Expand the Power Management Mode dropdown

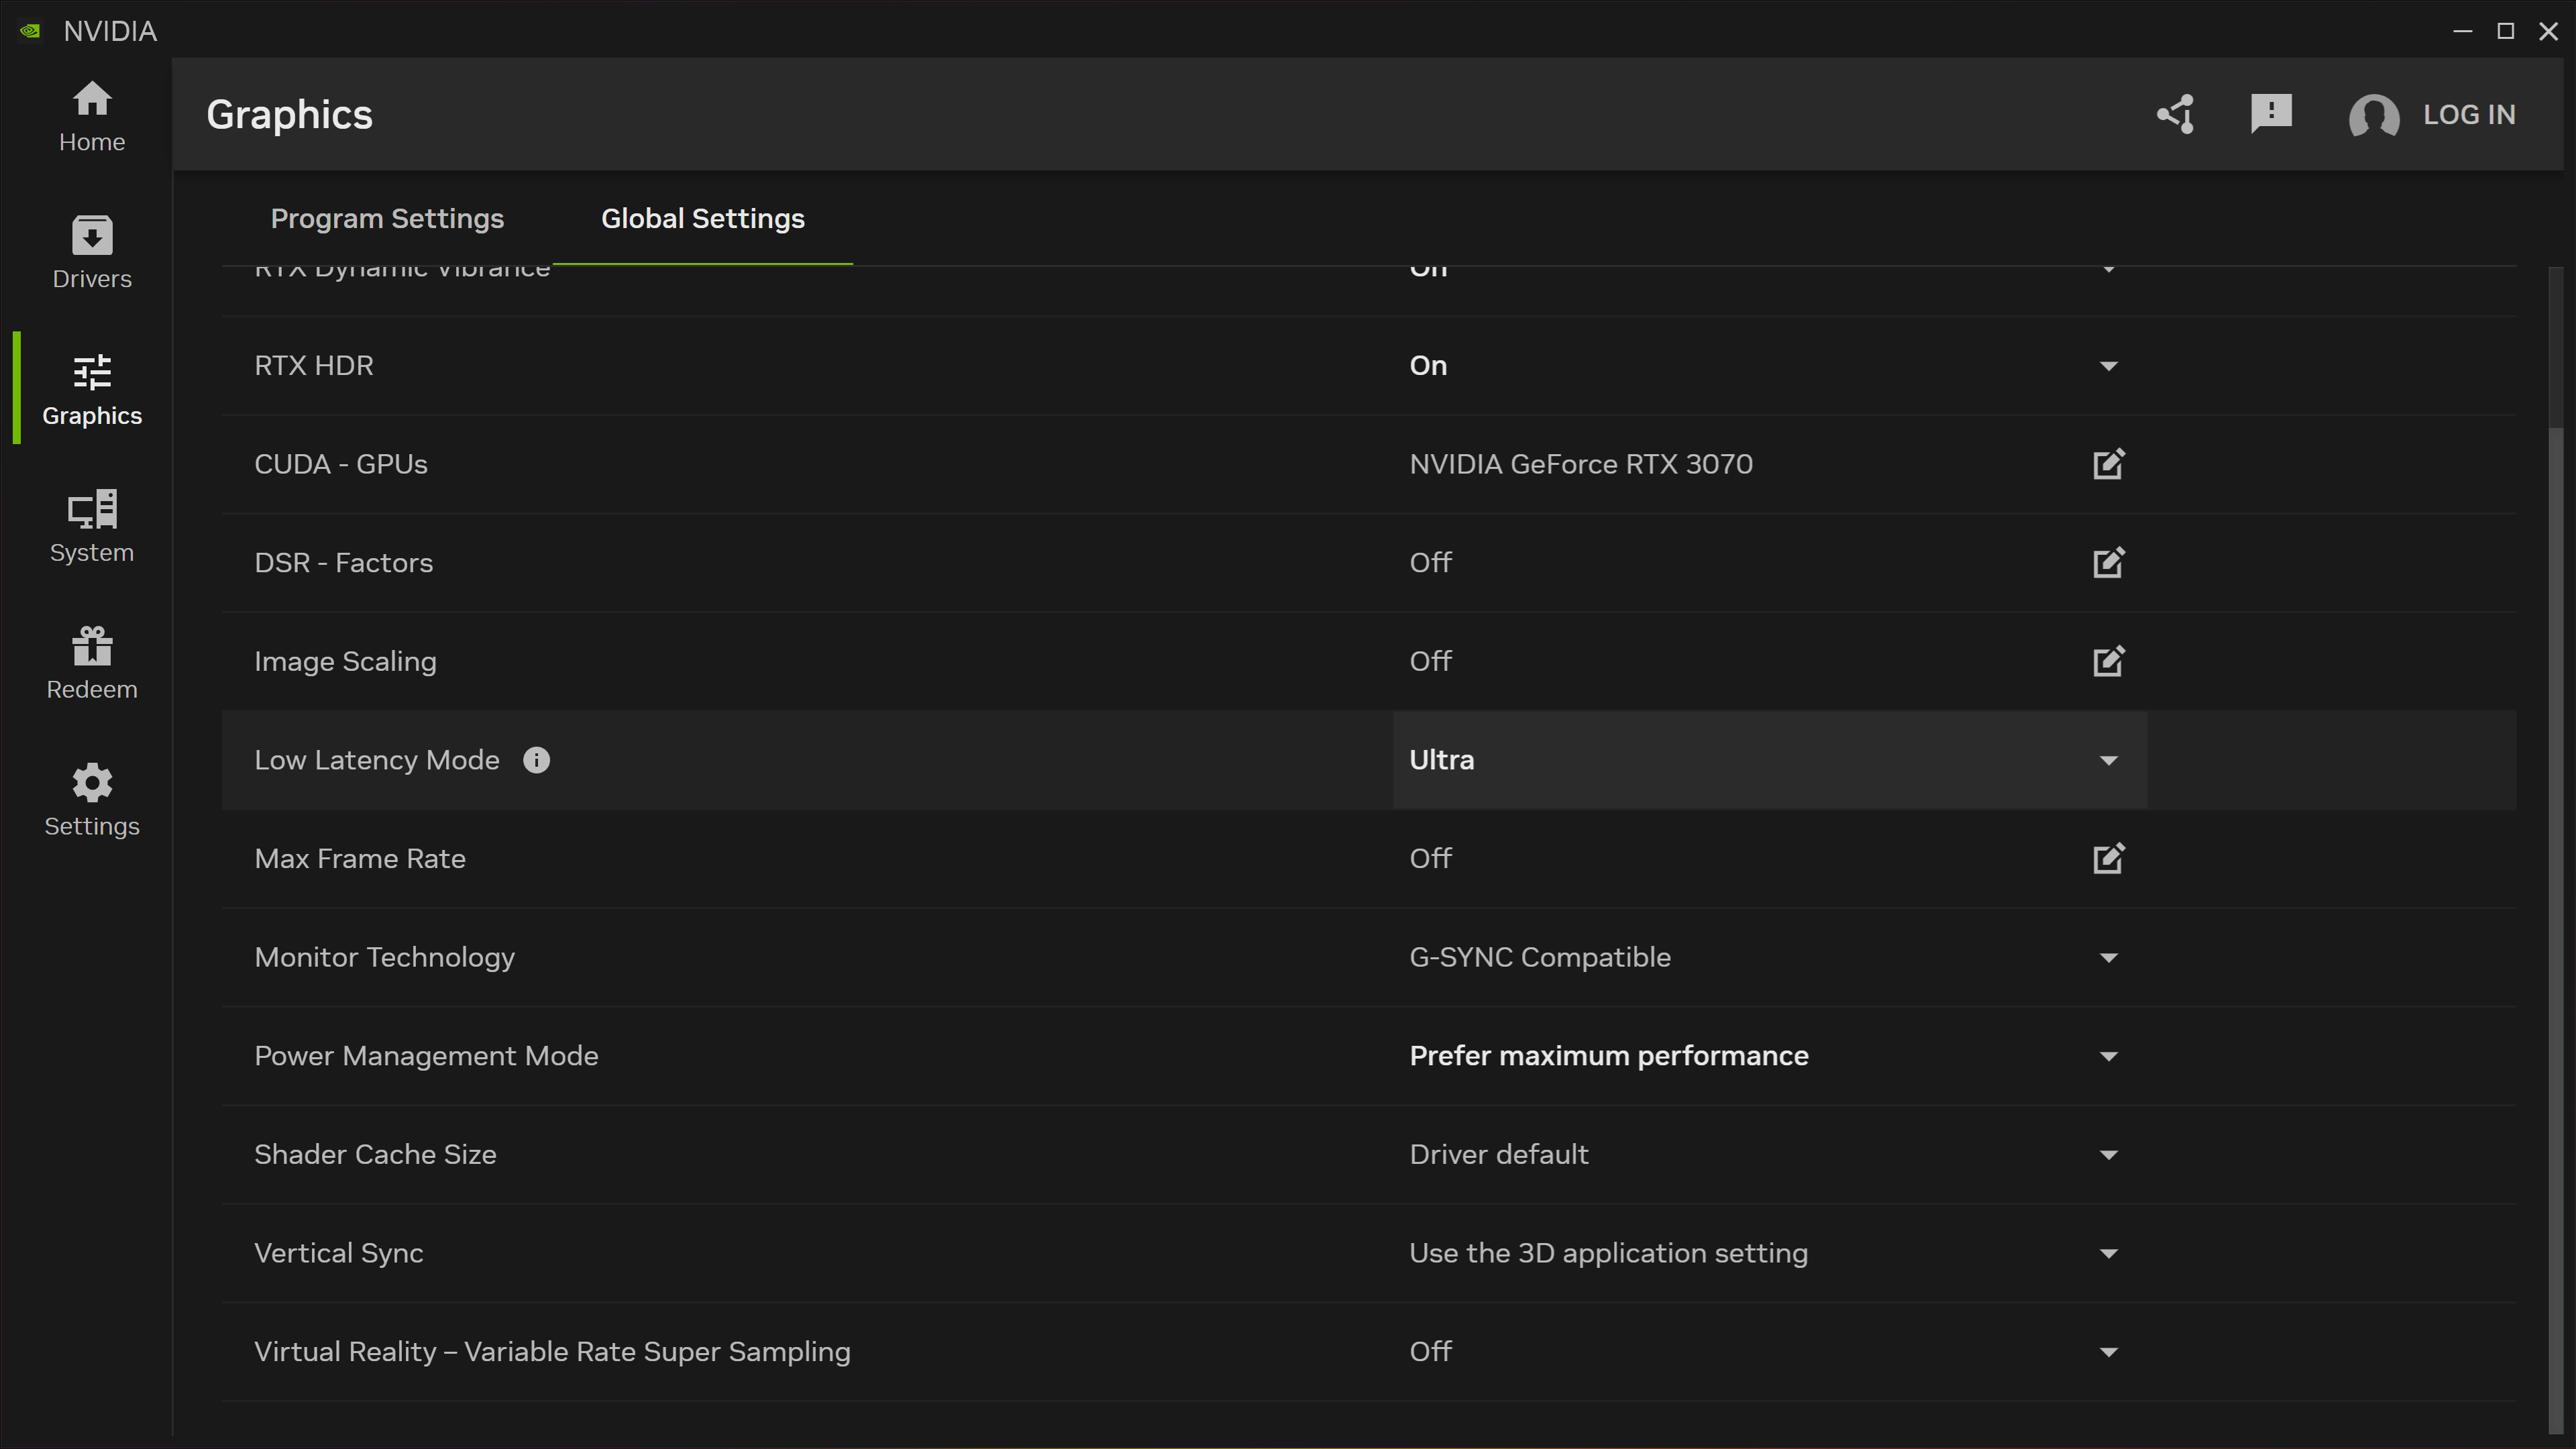pyautogui.click(x=2108, y=1056)
